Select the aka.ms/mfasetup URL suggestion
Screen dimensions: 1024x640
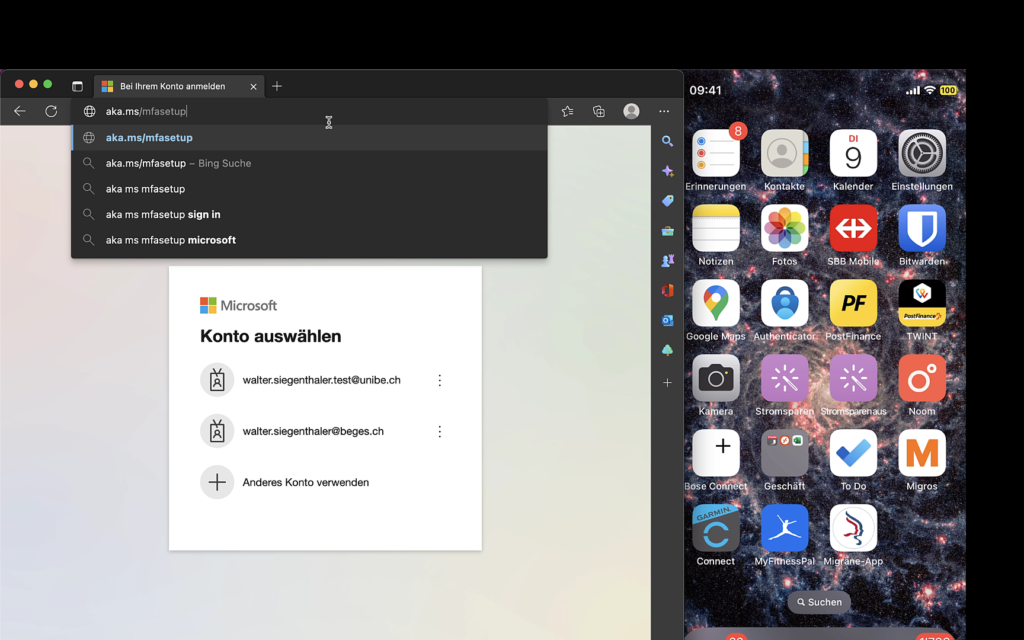pyautogui.click(x=150, y=138)
